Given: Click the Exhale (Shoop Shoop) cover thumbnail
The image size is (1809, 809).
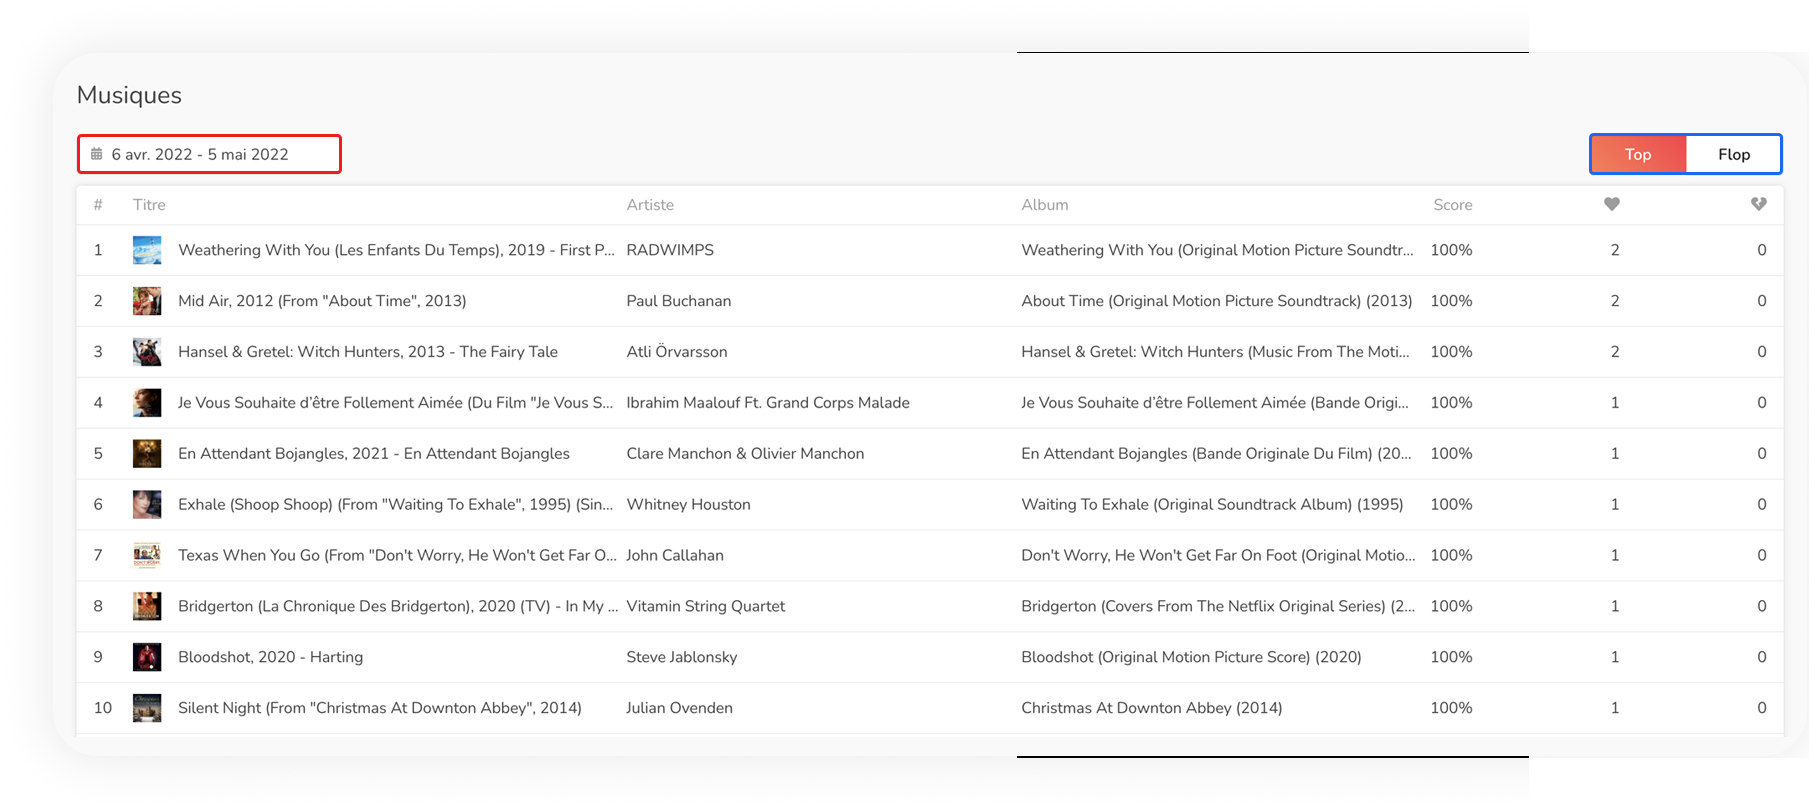Looking at the screenshot, I should [x=147, y=505].
